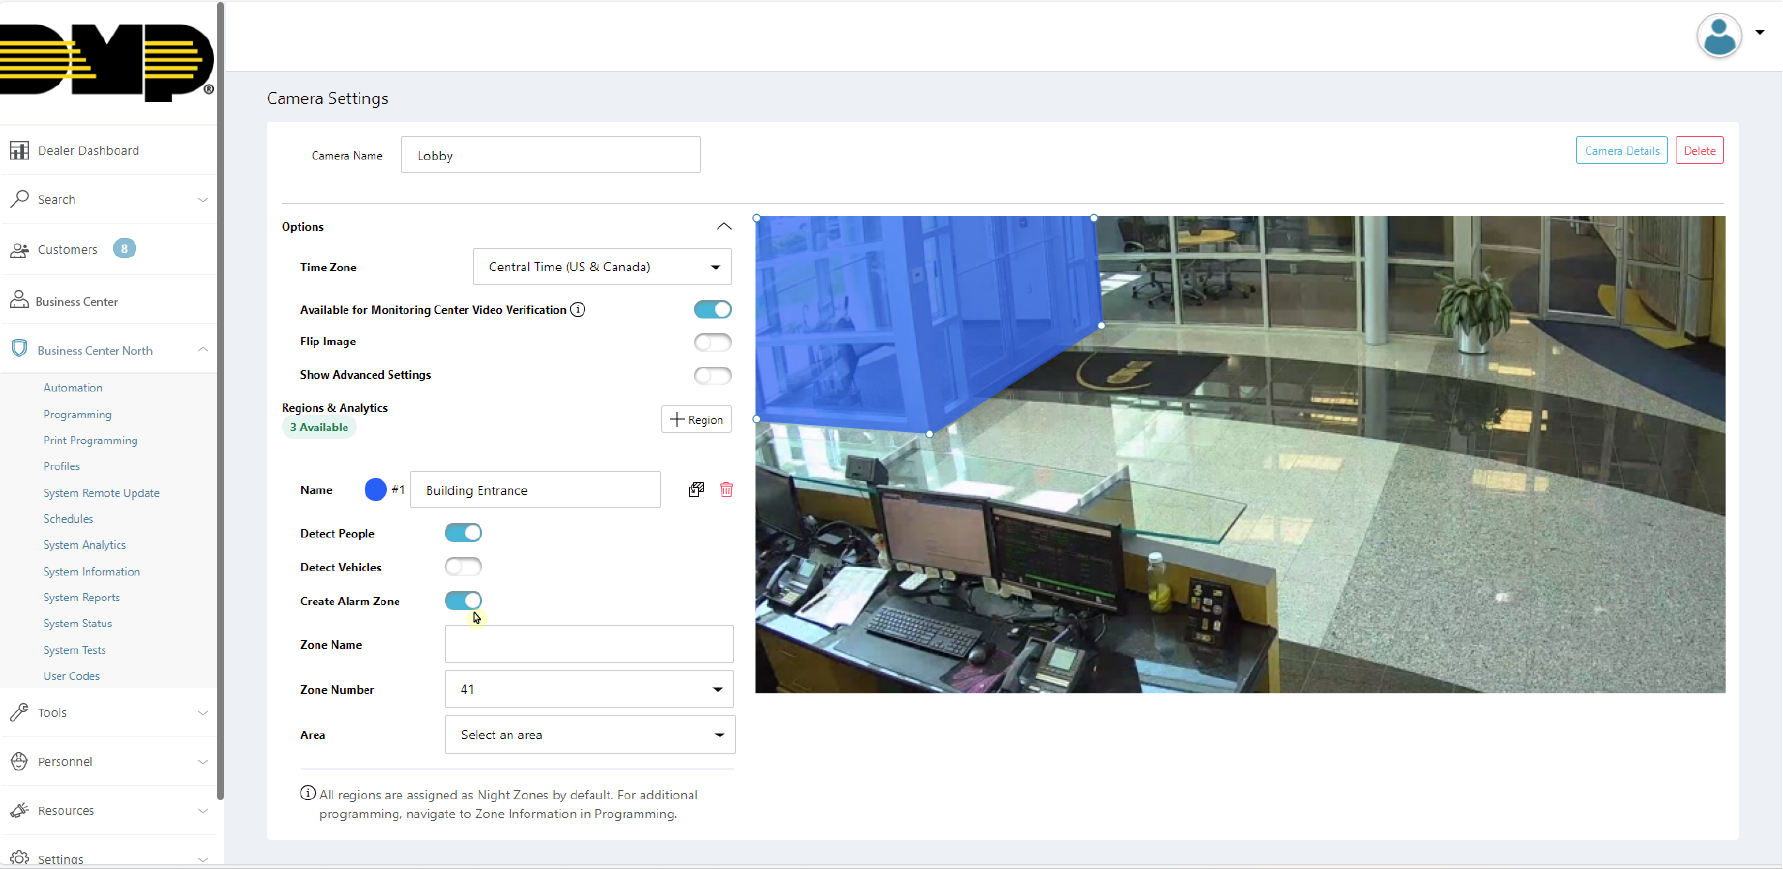Disable Monitoring Center Video Verification toggle

point(712,310)
